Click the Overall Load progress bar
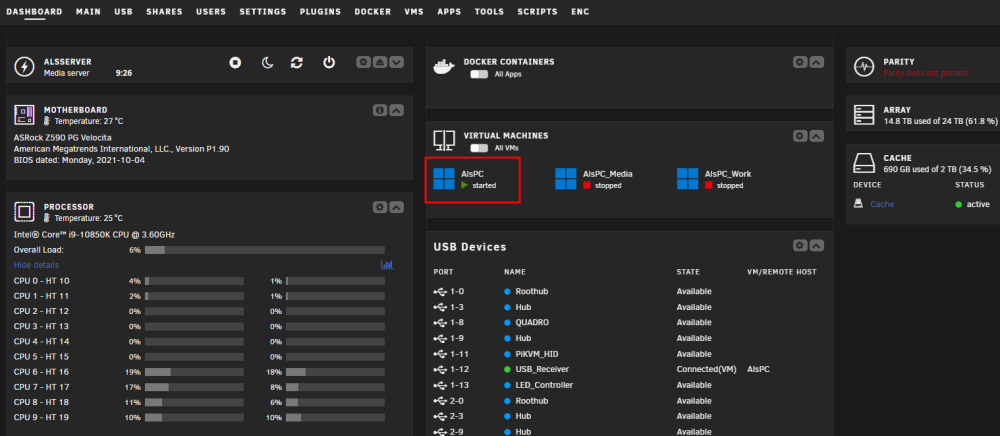 (x=265, y=251)
